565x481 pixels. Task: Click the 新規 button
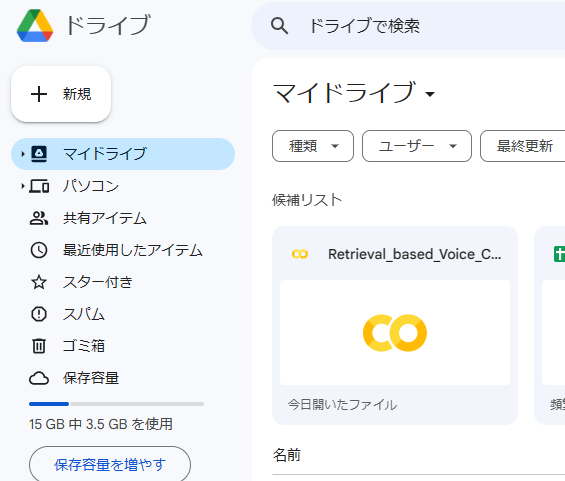click(61, 94)
